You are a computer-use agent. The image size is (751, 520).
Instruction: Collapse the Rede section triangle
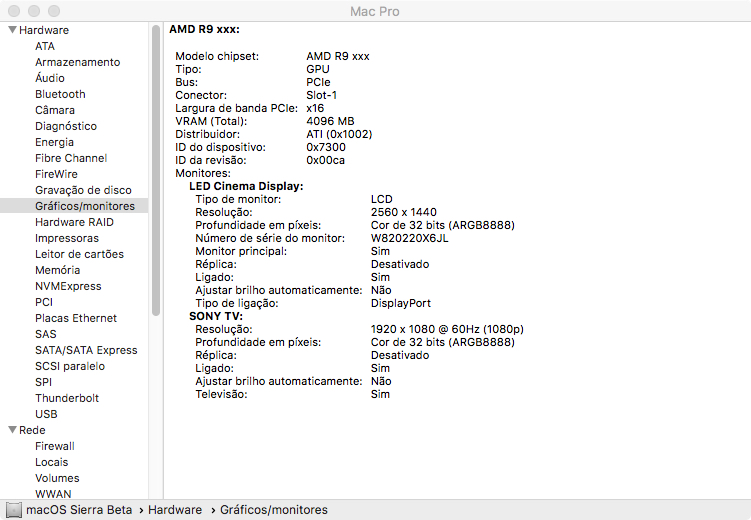click(x=12, y=430)
